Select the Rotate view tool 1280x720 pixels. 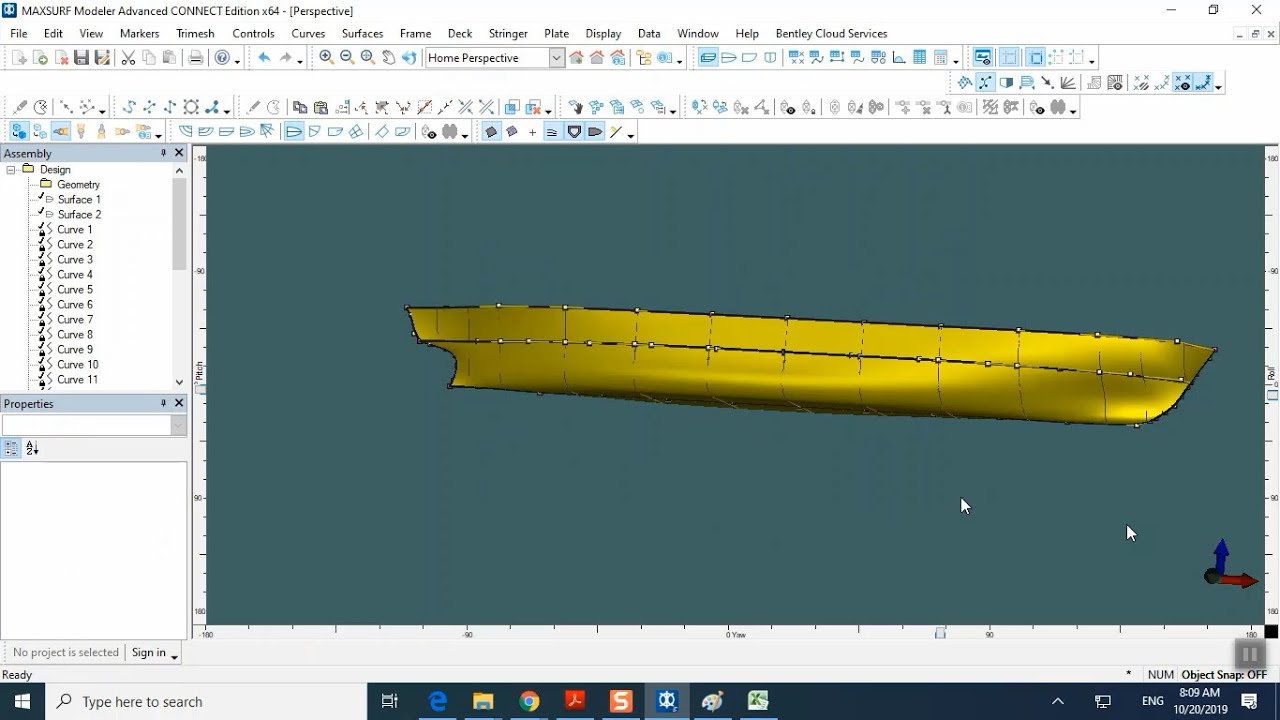coord(409,58)
